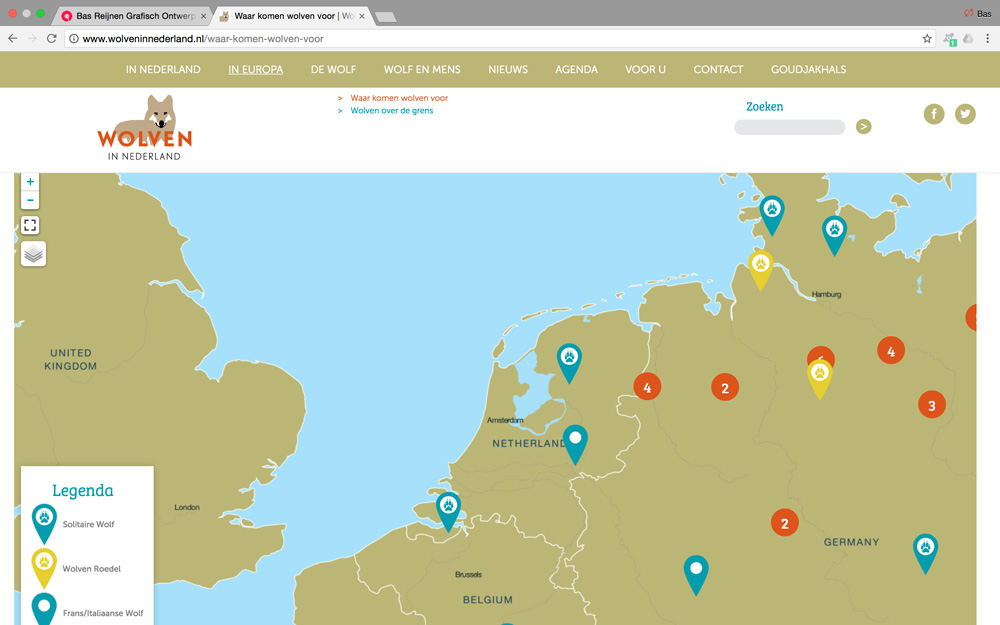Open the Facebook page icon

coord(934,114)
